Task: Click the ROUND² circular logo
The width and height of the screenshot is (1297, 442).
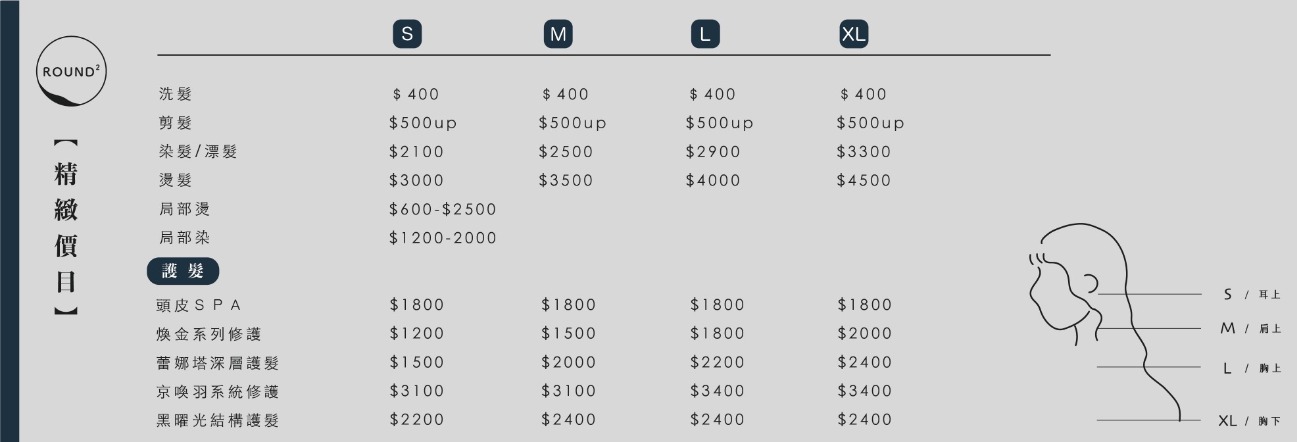Action: [71, 71]
